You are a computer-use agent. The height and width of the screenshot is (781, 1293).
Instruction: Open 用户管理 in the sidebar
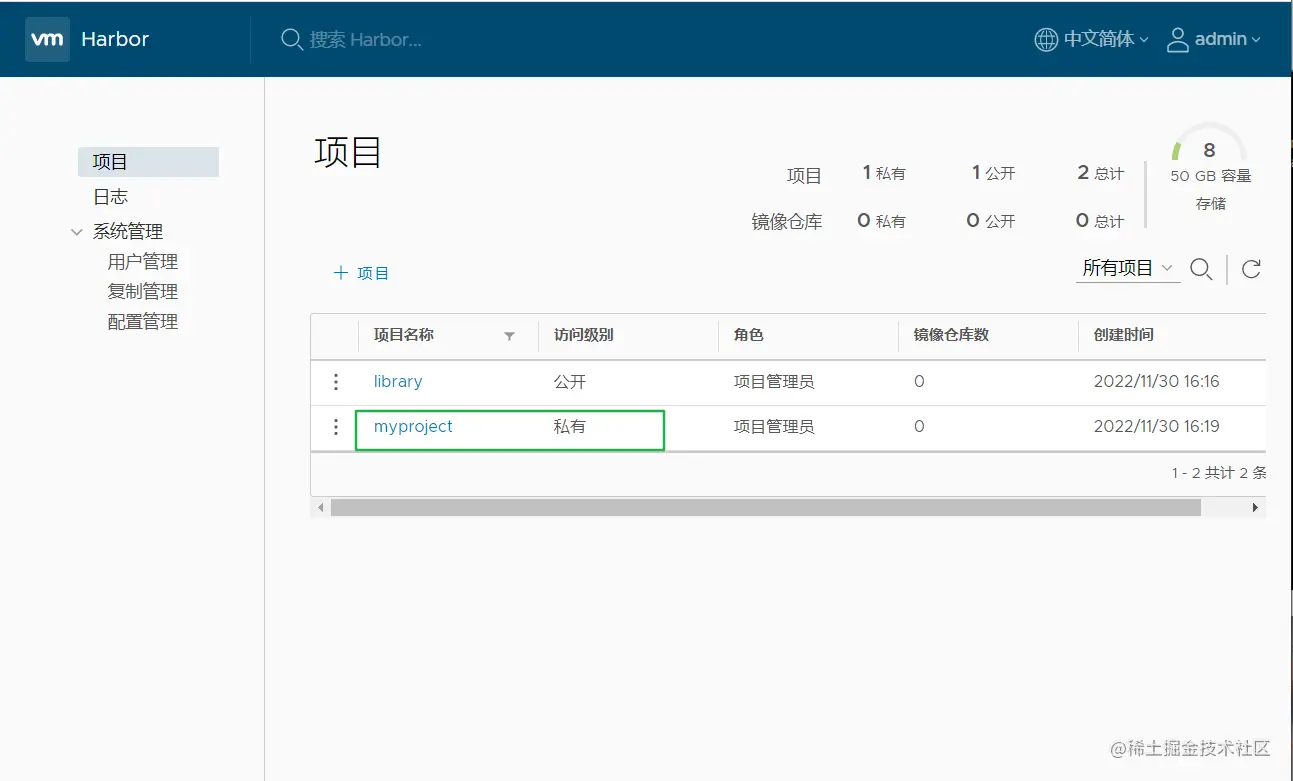click(143, 262)
